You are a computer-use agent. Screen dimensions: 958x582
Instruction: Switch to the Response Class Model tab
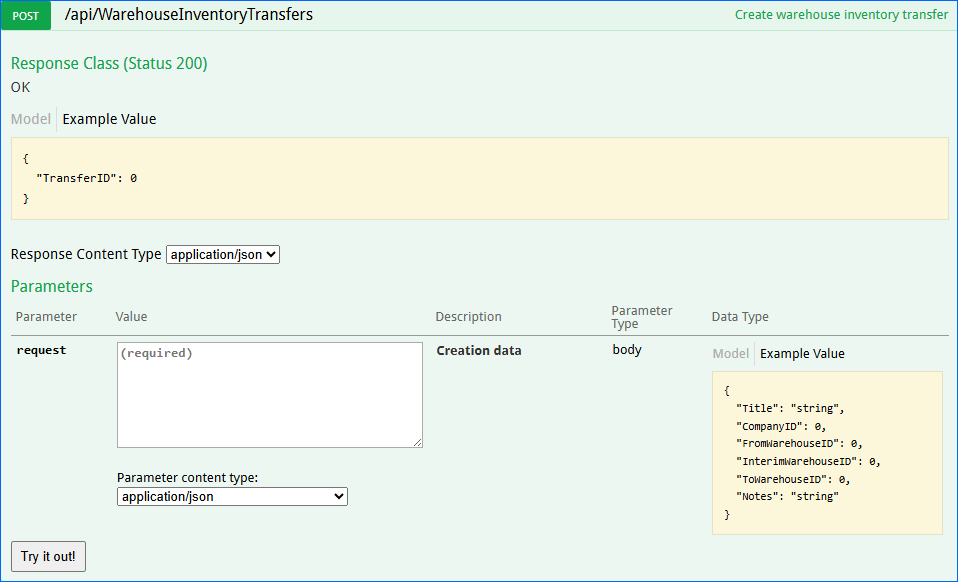pyautogui.click(x=31, y=119)
